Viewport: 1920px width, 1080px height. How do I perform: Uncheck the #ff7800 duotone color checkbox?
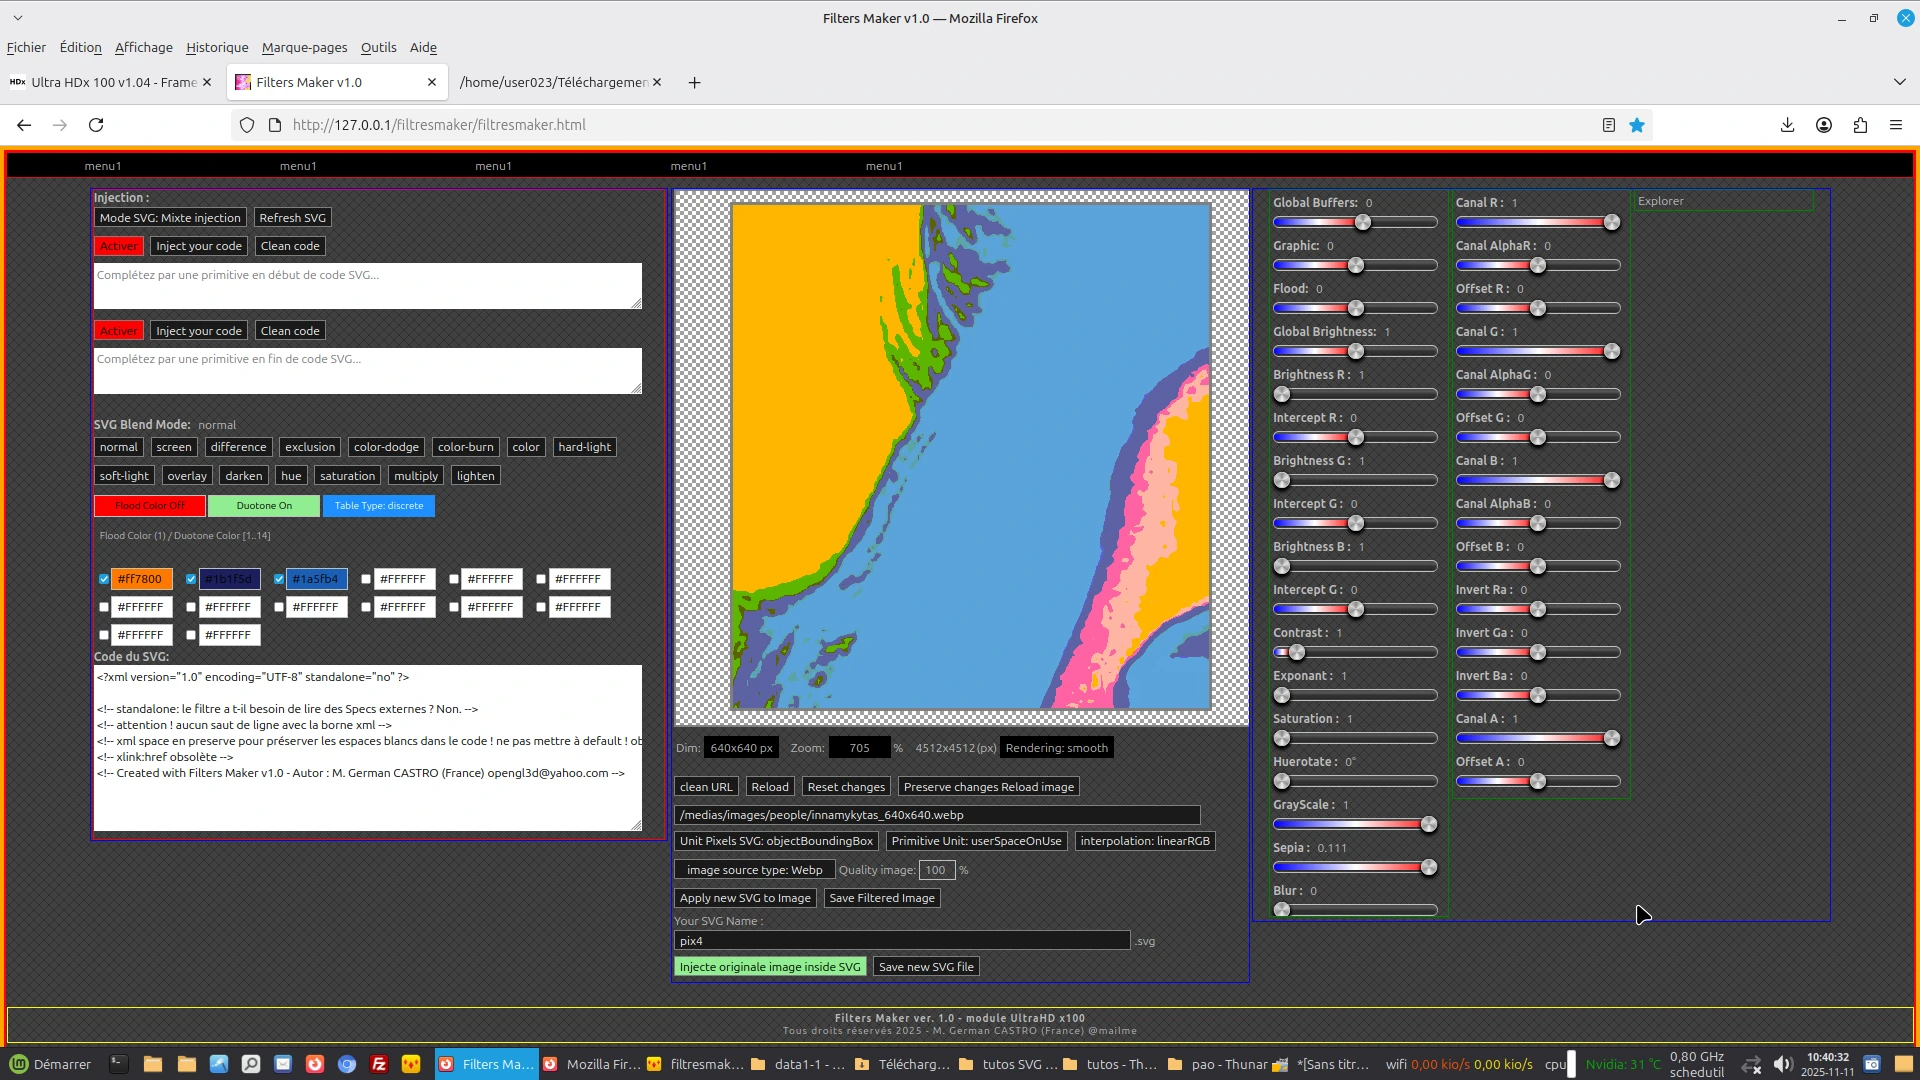coord(104,579)
